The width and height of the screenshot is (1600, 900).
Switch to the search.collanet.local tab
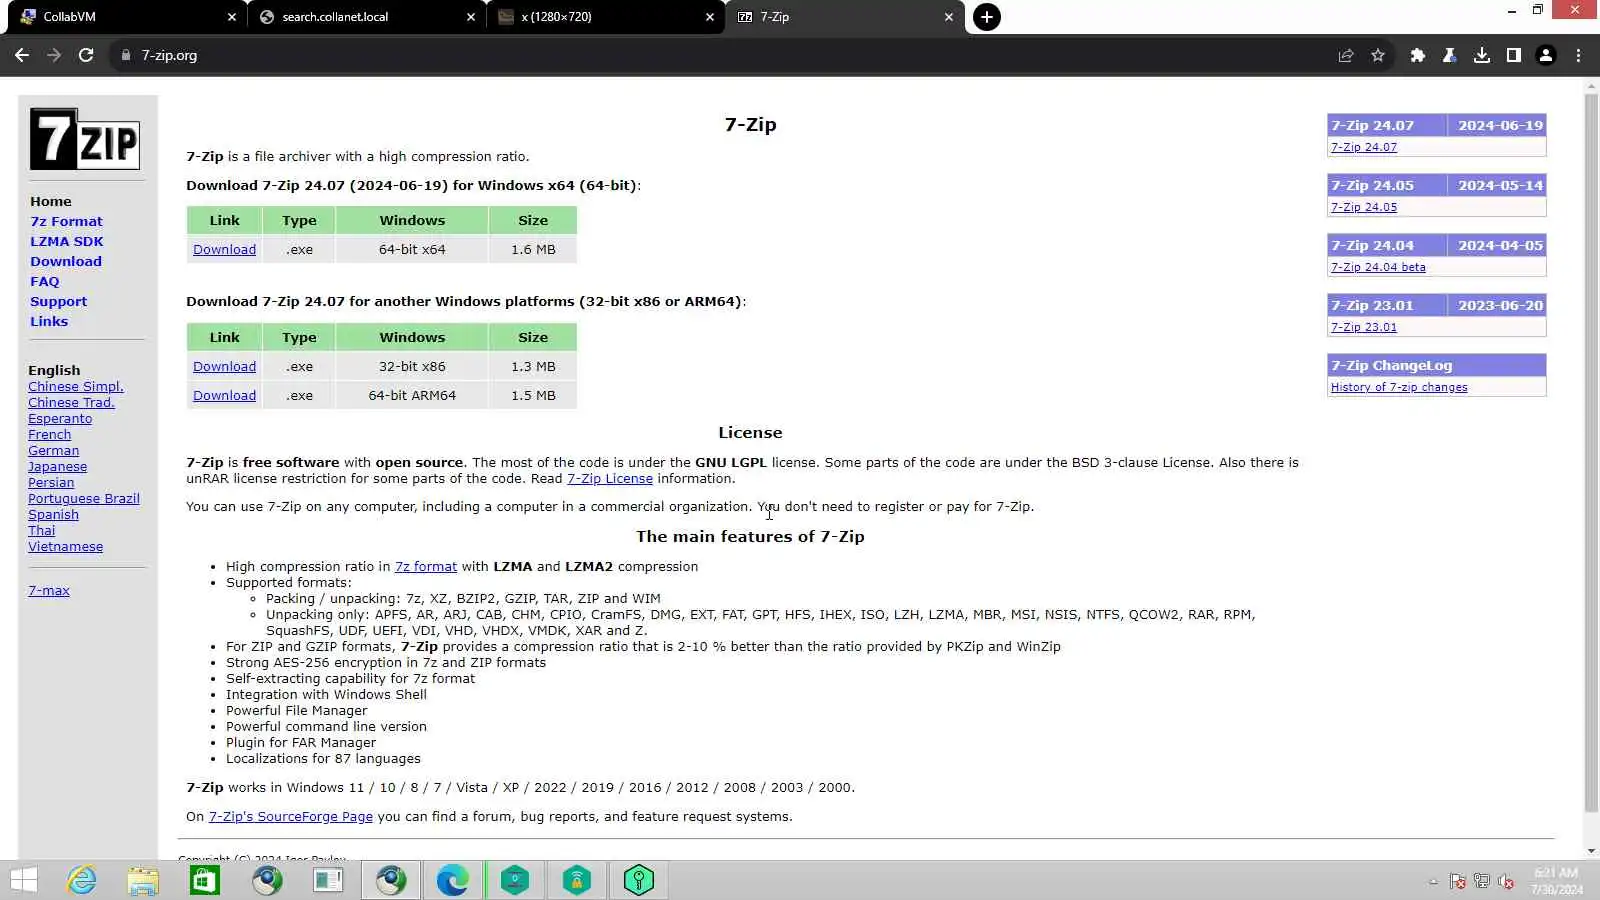365,17
